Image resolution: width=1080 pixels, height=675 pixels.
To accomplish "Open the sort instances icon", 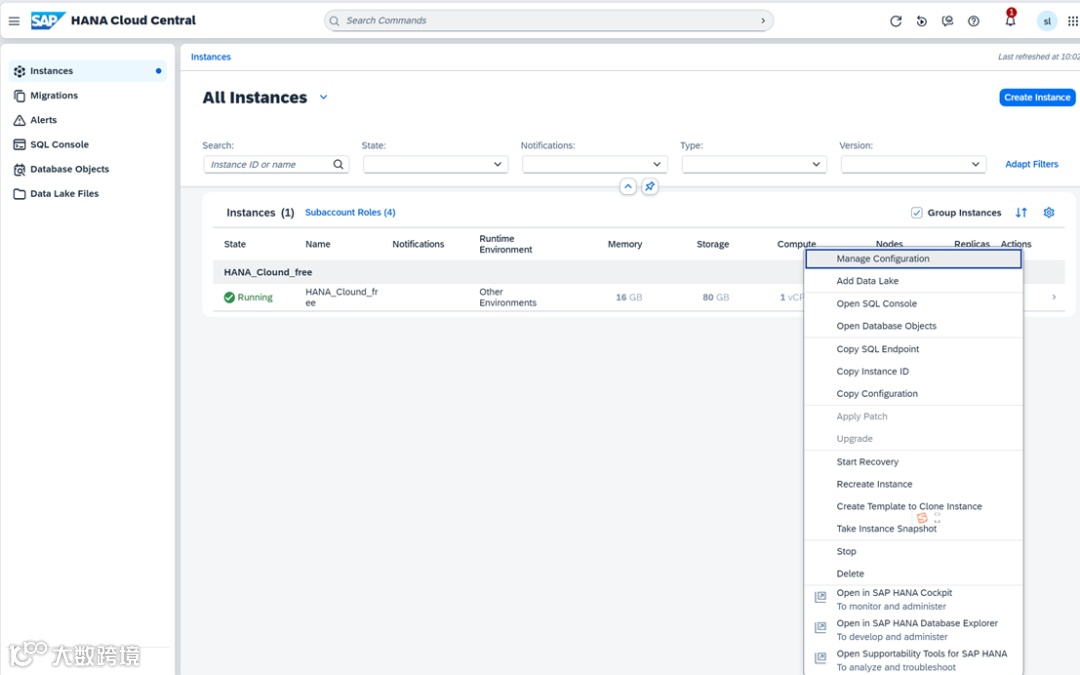I will coord(1021,212).
